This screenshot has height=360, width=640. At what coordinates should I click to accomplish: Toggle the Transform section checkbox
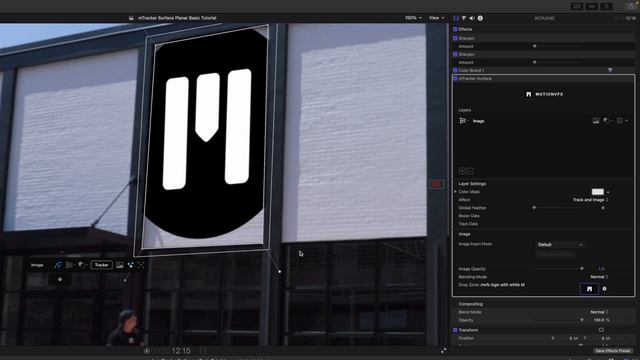[x=455, y=330]
